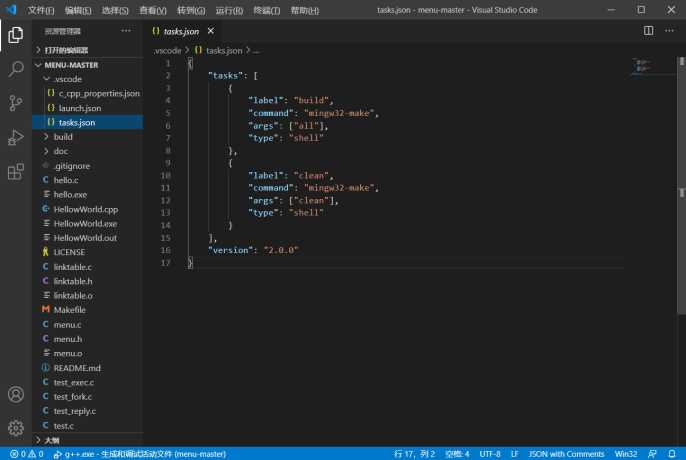Open c_cpp_properties.json in explorer
686x460 pixels.
coord(88,93)
